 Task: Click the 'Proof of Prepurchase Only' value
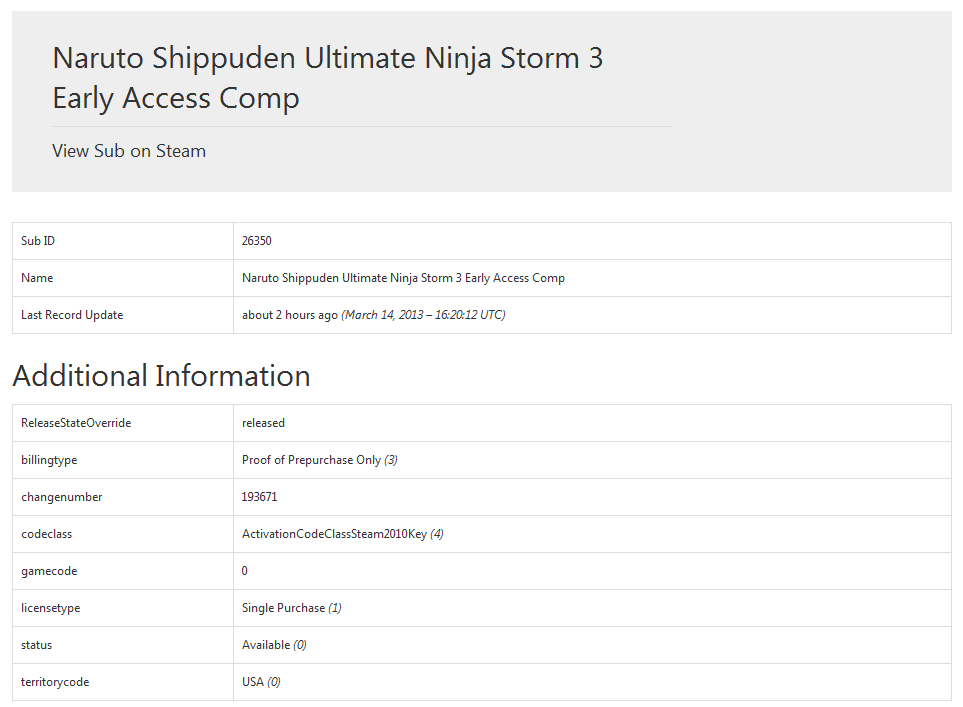point(311,460)
